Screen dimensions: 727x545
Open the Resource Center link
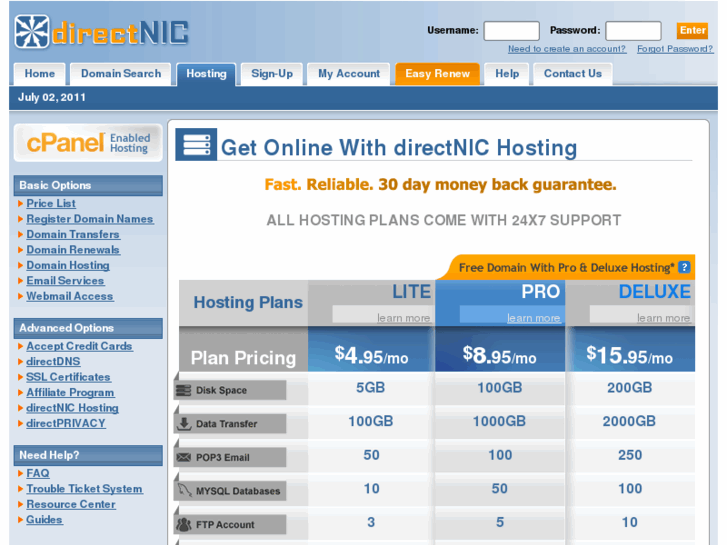pyautogui.click(x=71, y=504)
